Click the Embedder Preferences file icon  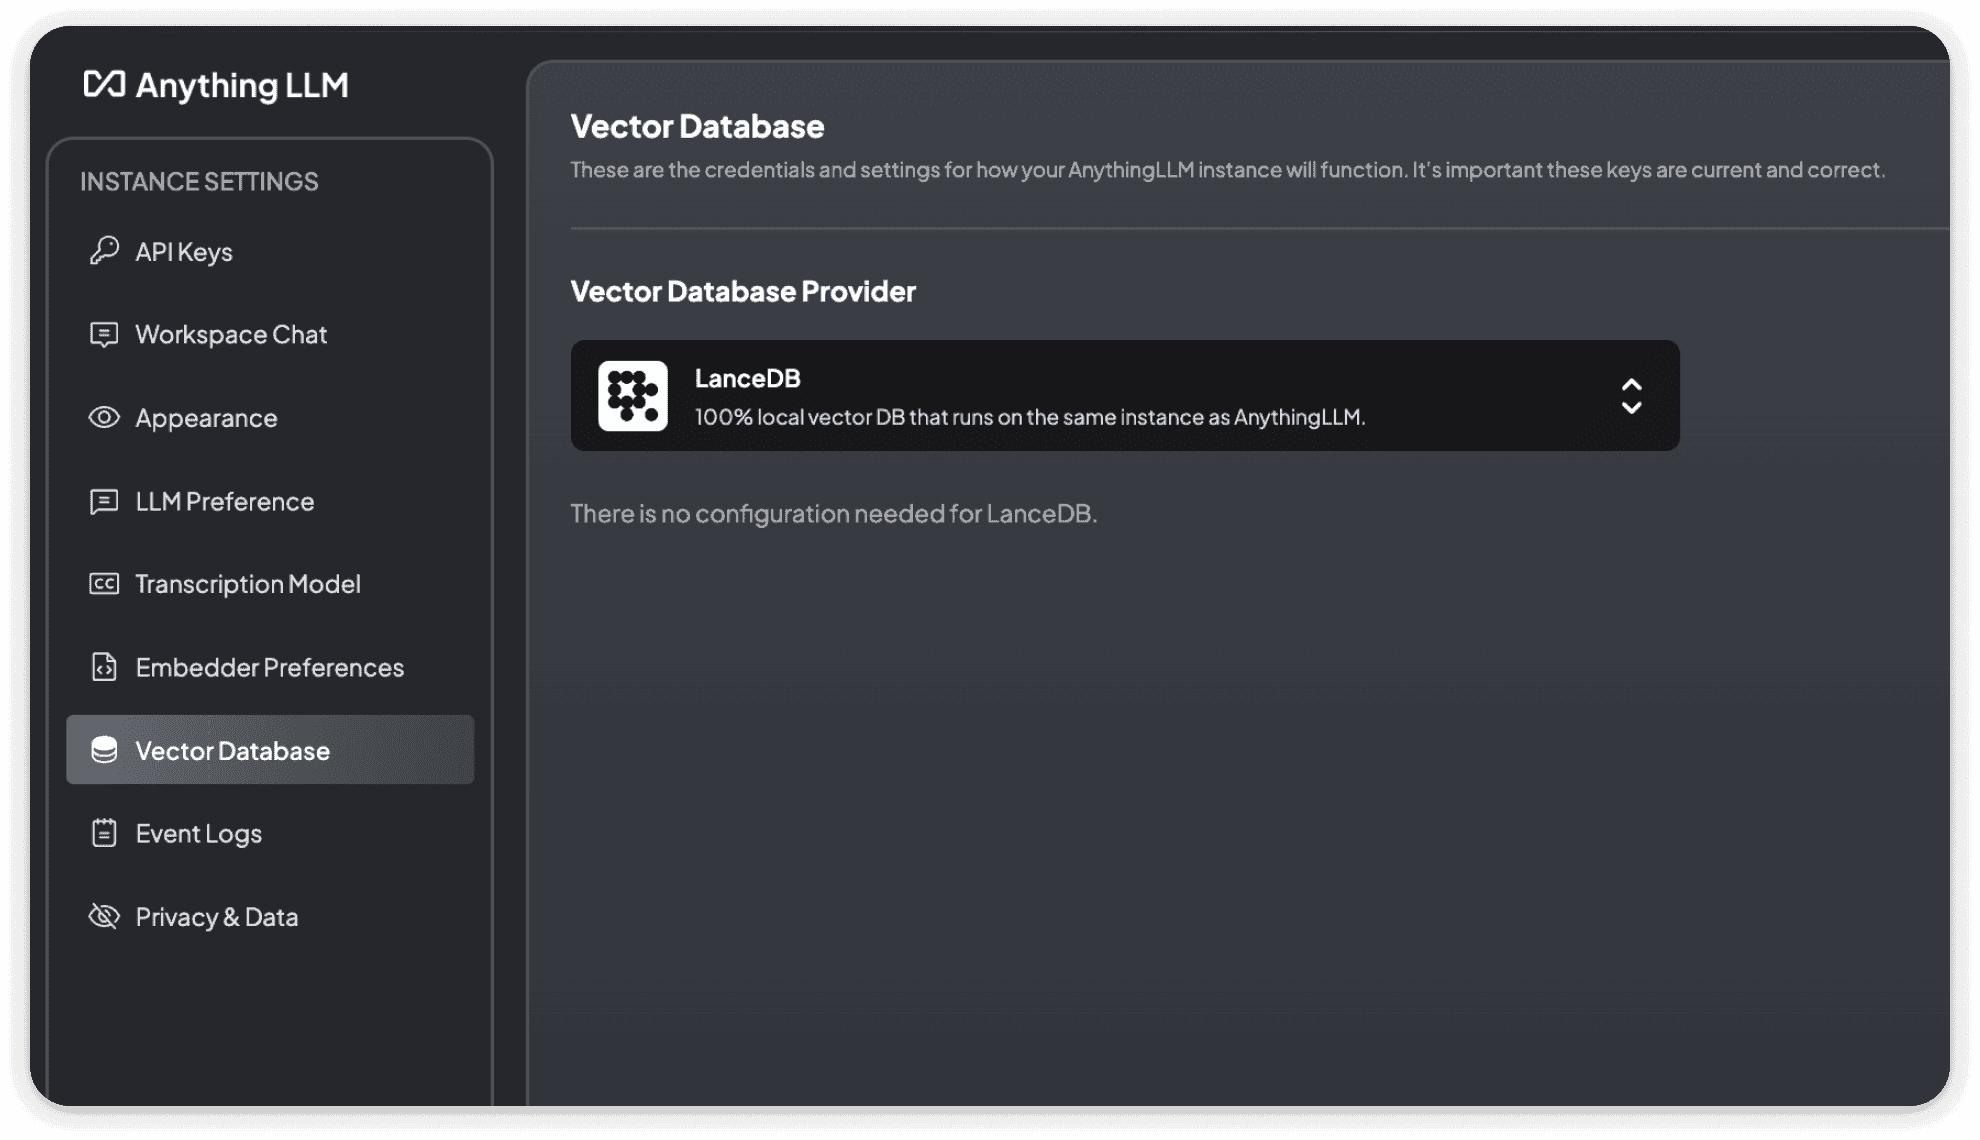click(104, 667)
